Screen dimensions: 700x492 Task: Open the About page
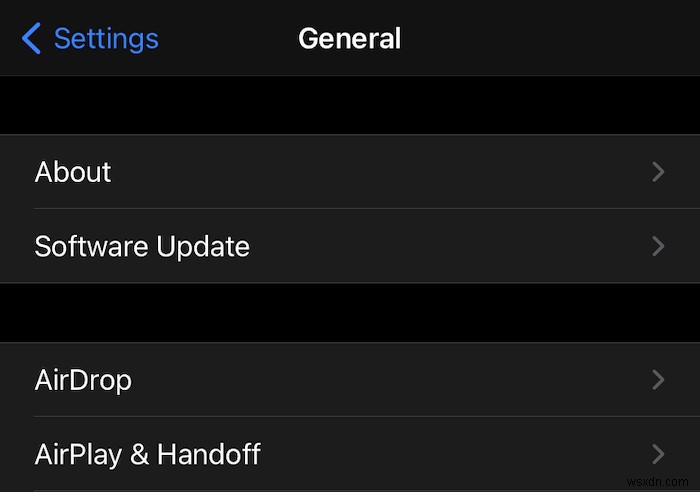(x=73, y=172)
